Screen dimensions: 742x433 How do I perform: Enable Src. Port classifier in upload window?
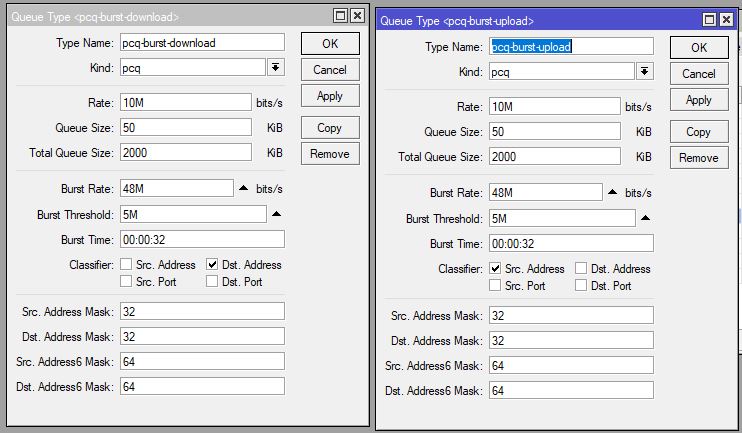coord(495,285)
